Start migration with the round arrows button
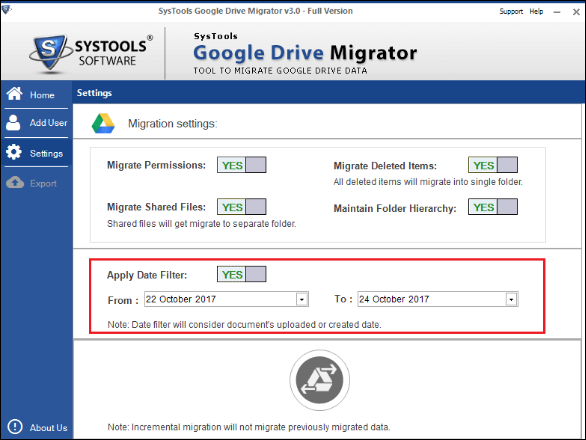Viewport: 586px width, 440px height. (320, 380)
